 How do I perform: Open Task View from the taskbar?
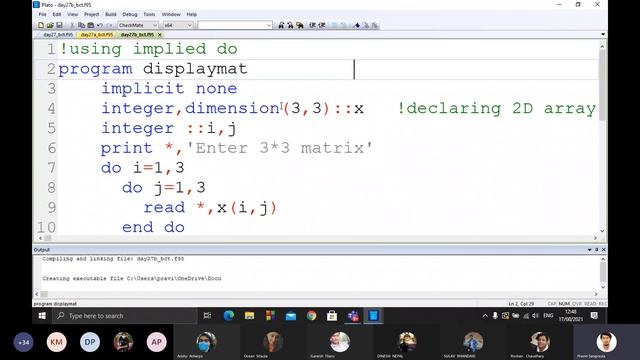coord(207,316)
